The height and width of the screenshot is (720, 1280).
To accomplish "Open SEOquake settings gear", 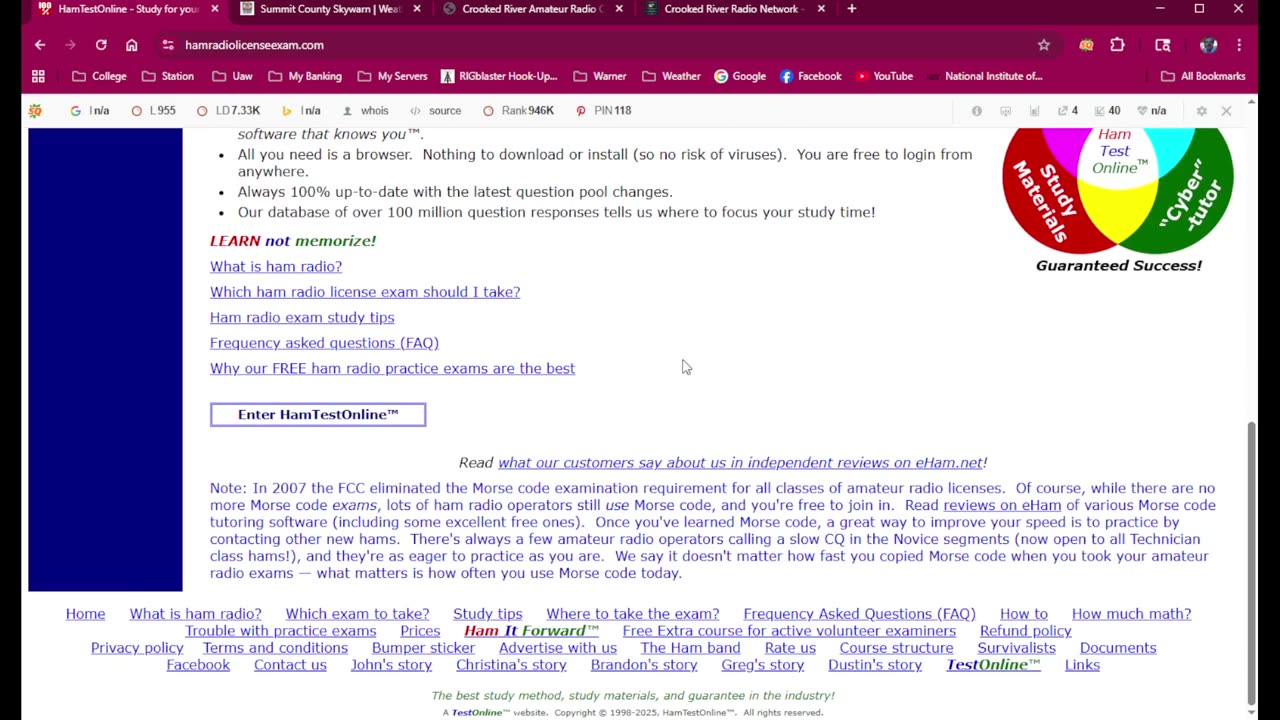I will (x=1202, y=111).
